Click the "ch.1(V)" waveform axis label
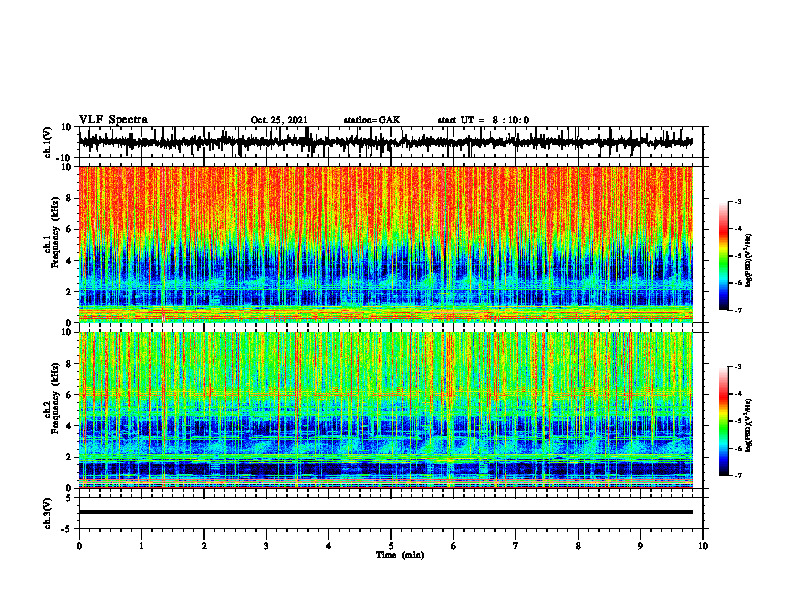The height and width of the screenshot is (612, 792). point(48,142)
